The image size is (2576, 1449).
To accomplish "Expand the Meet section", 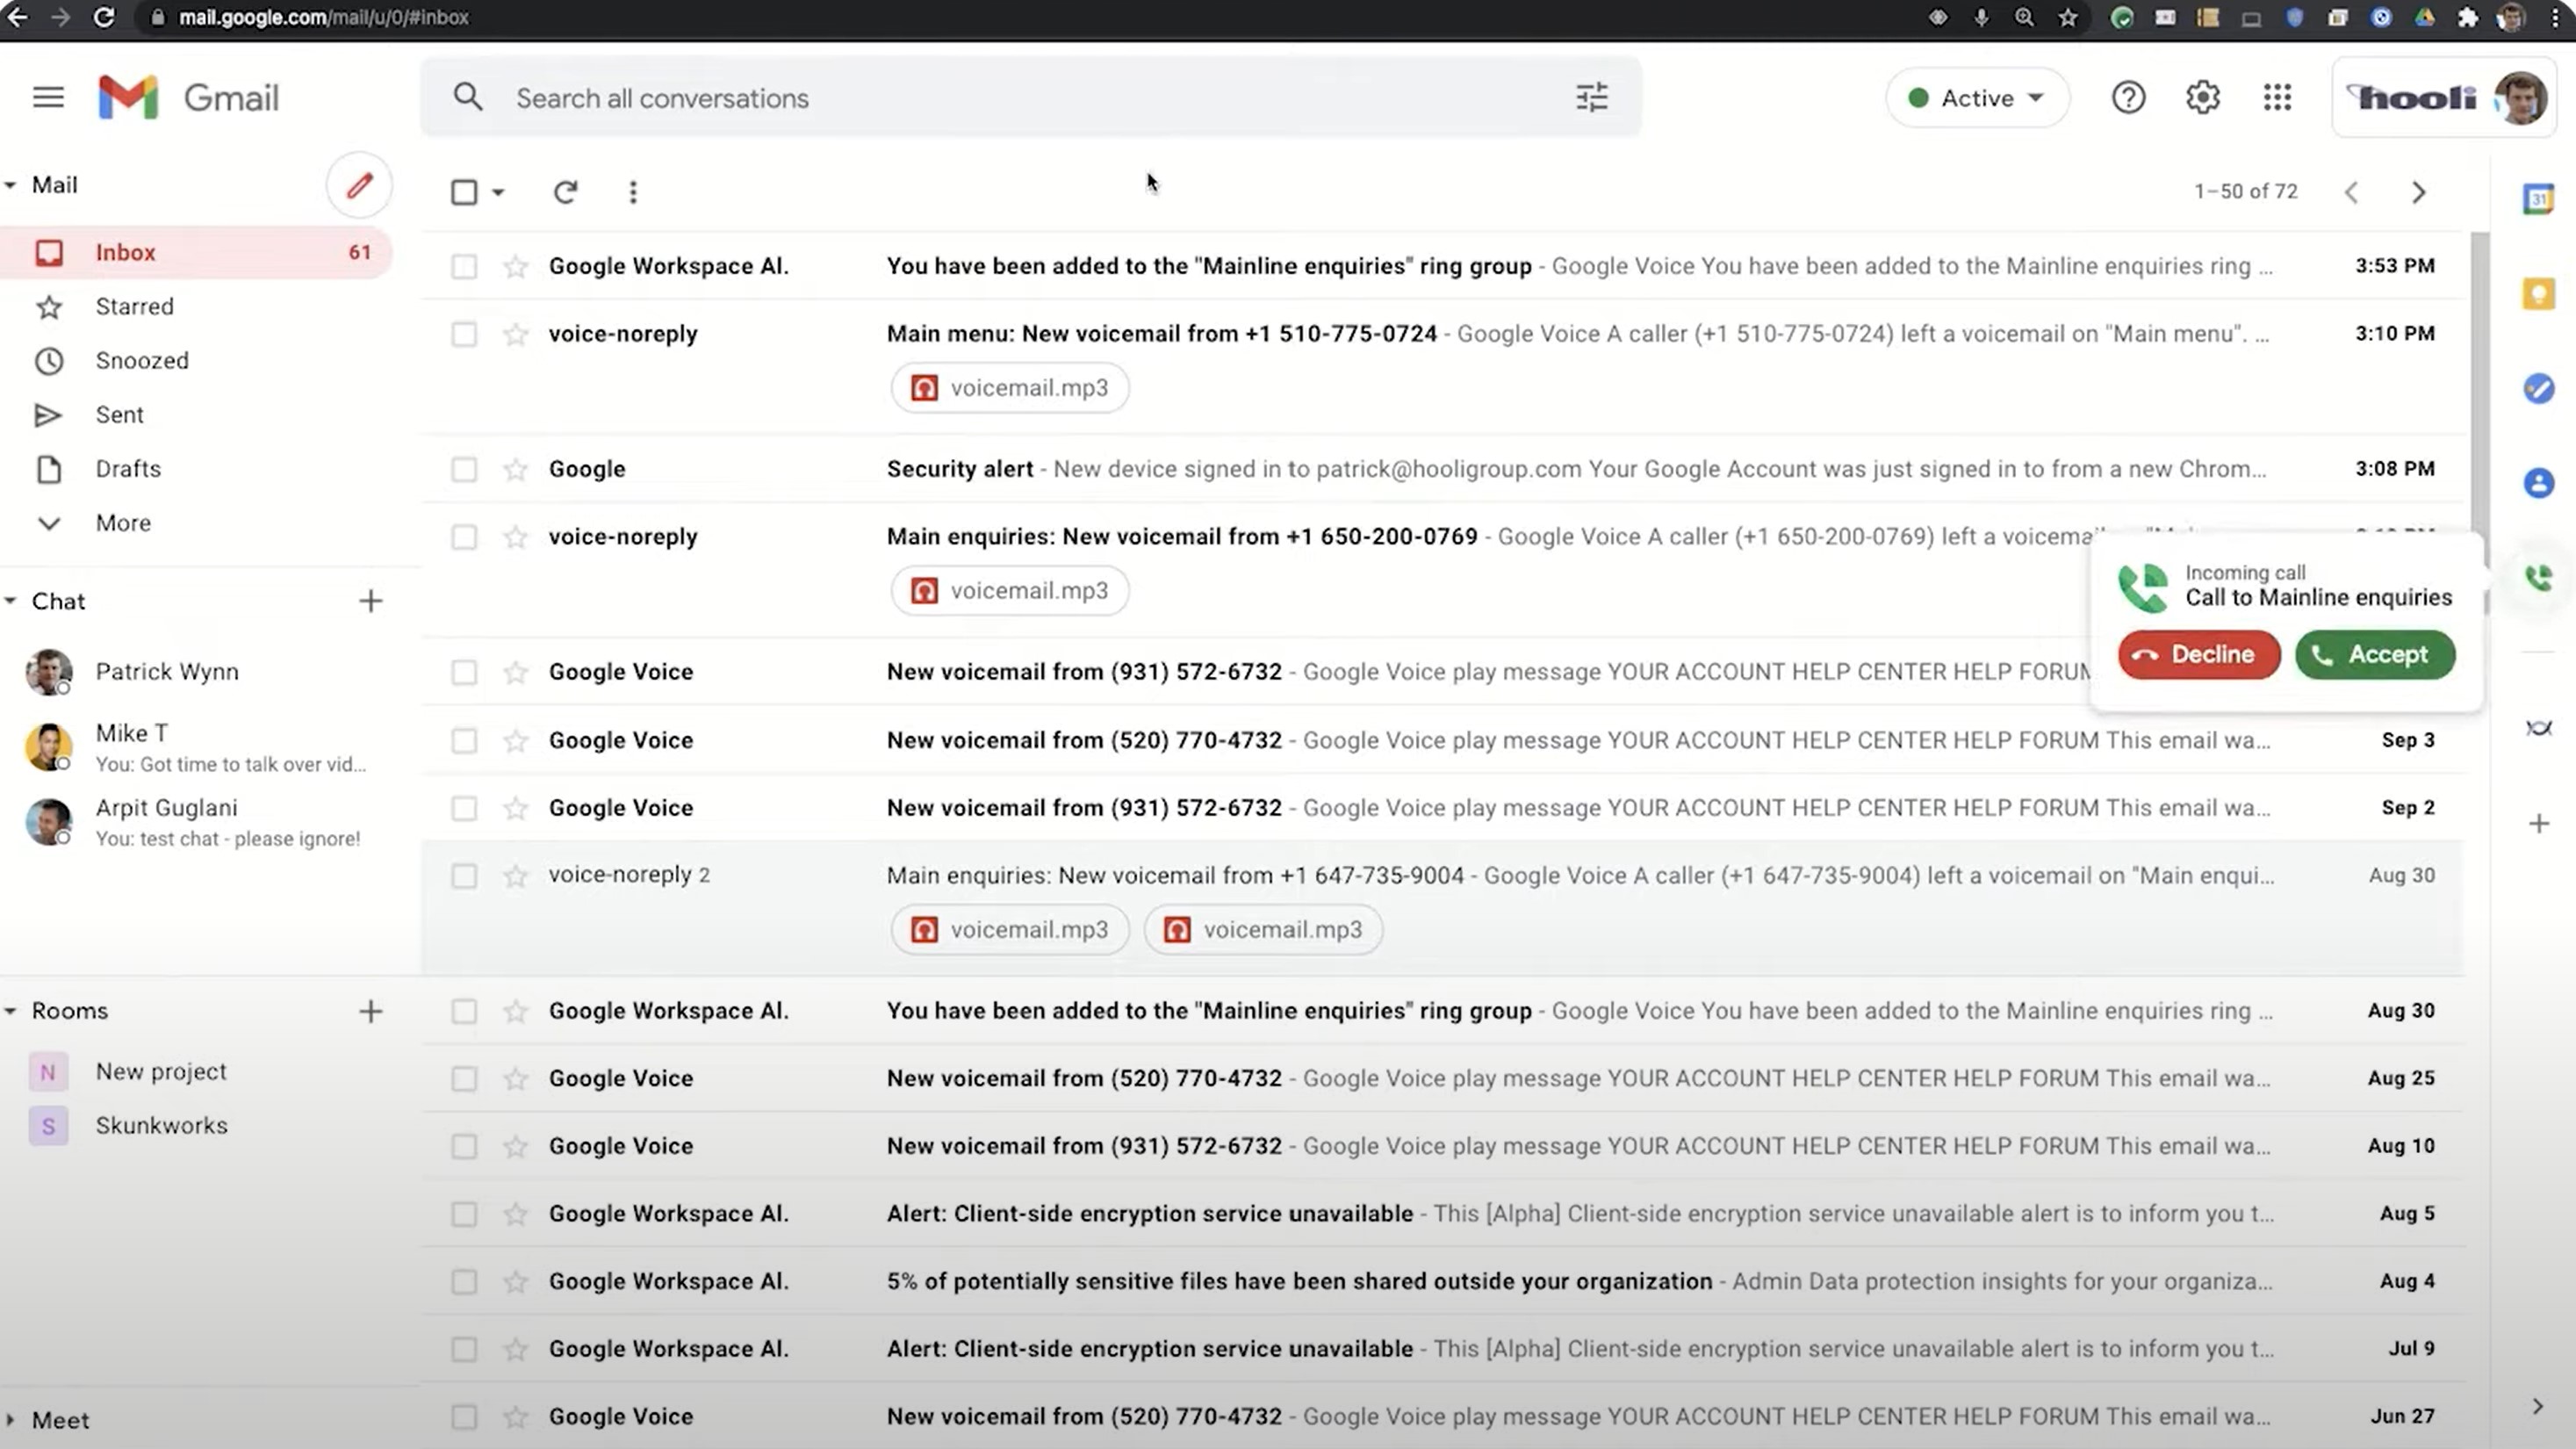I will 10,1420.
